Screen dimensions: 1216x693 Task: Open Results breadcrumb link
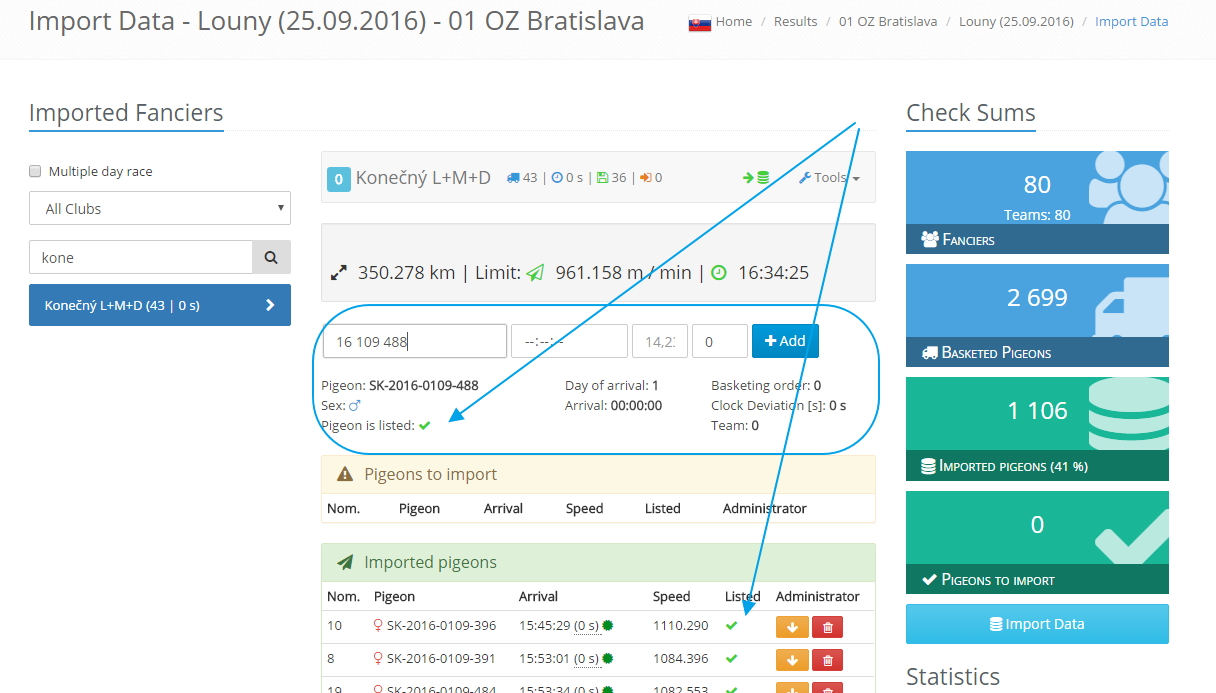click(795, 21)
